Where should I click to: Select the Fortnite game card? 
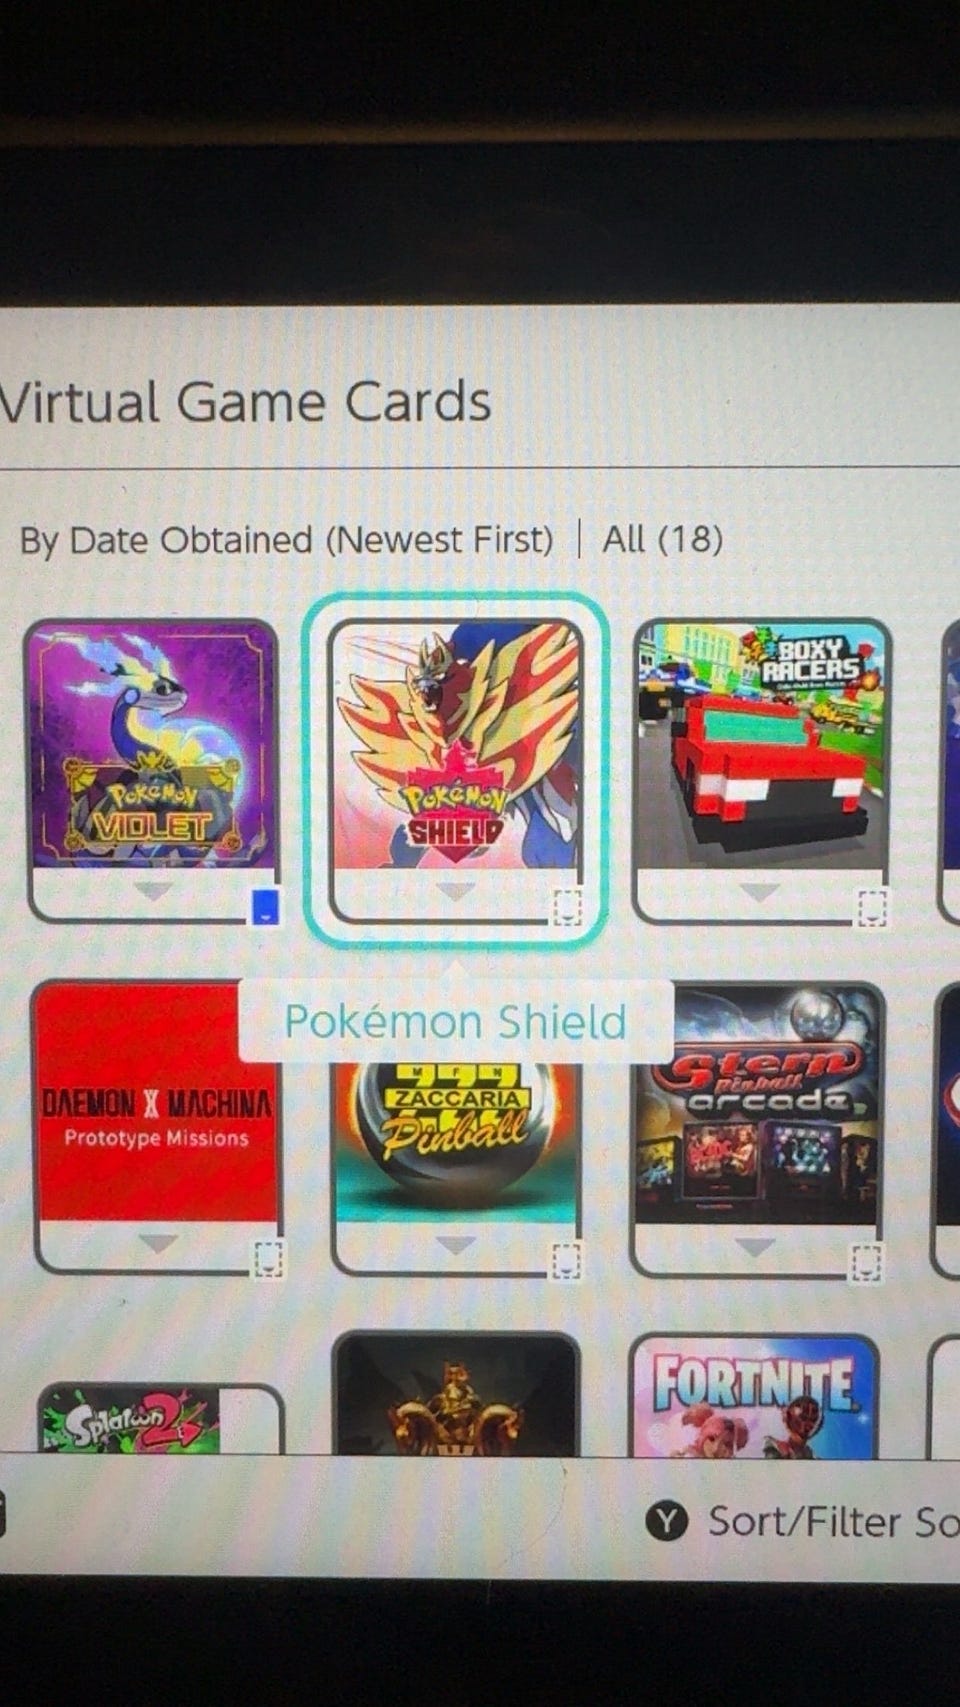tap(754, 1396)
